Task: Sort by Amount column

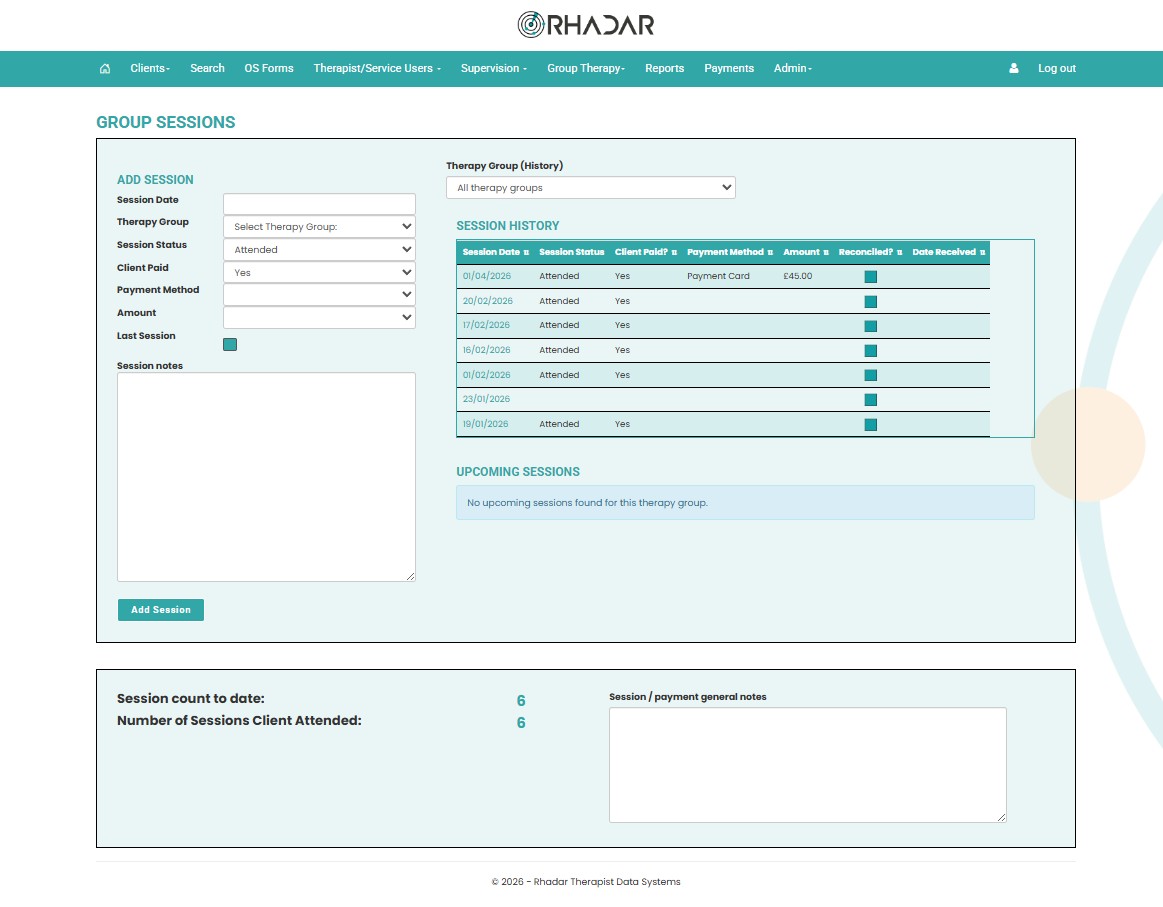Action: (x=805, y=252)
